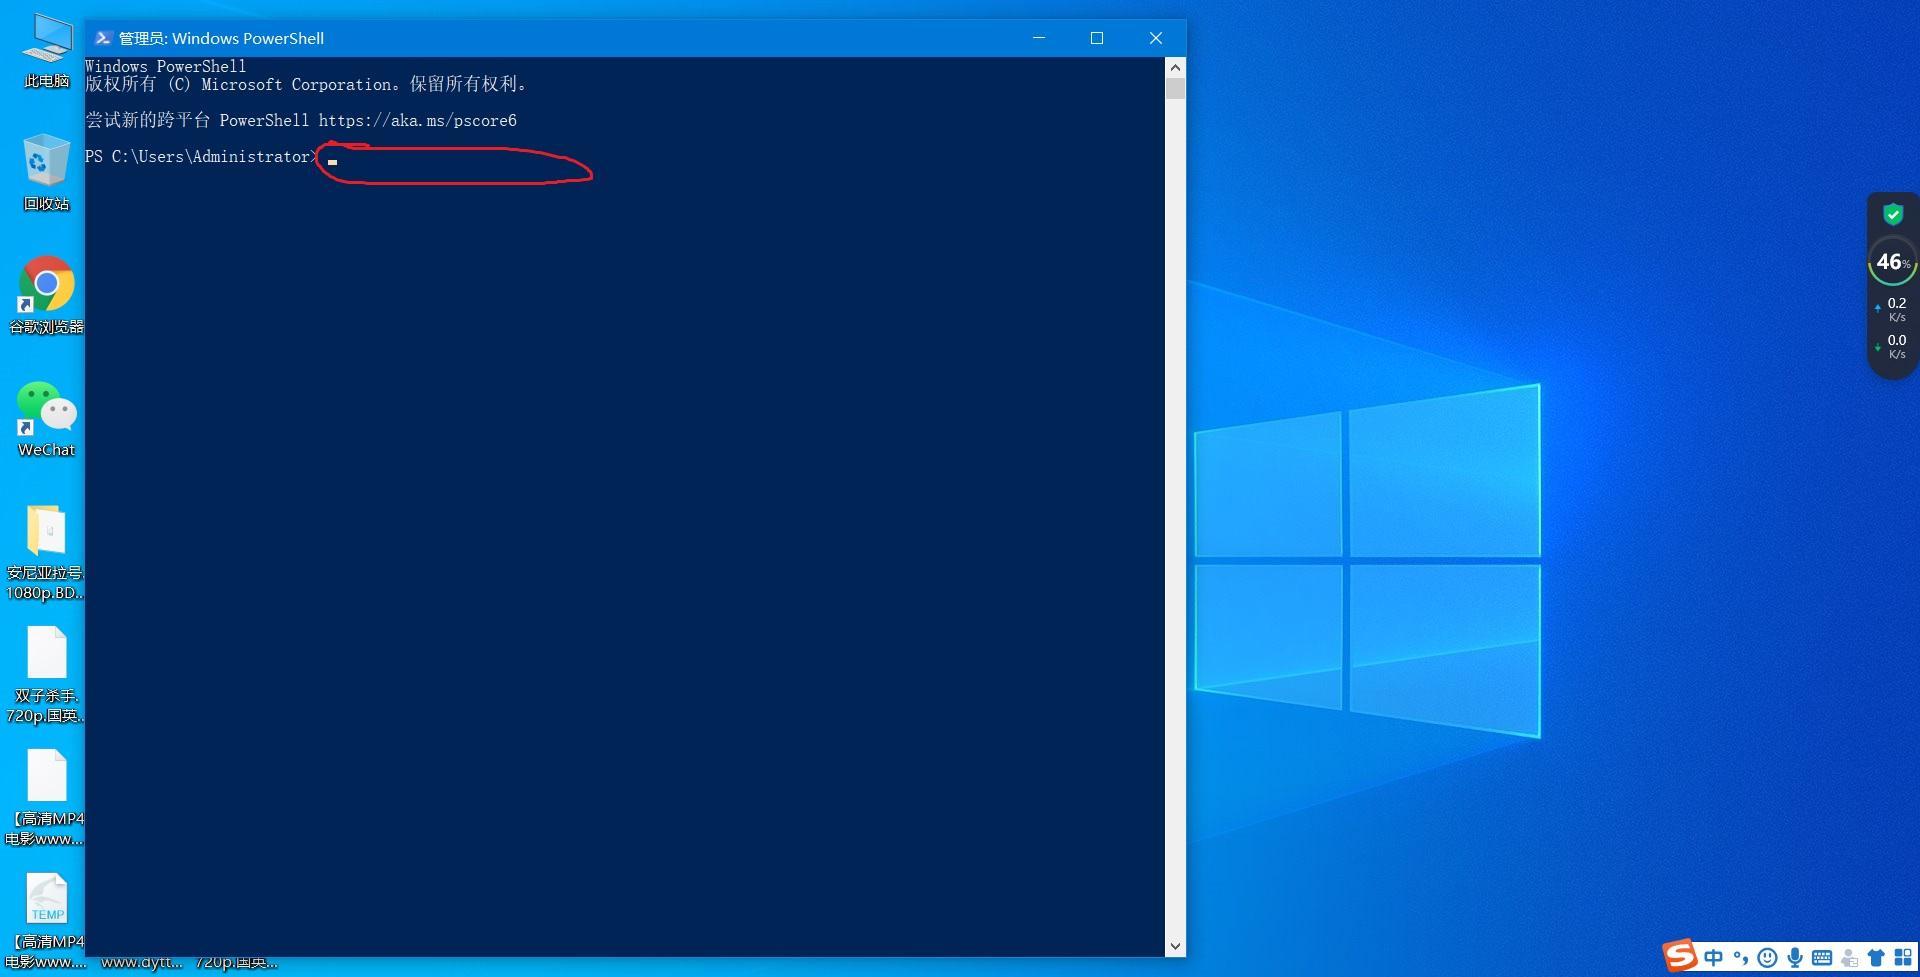
Task: Click the microphone voice input icon
Action: [1795, 958]
